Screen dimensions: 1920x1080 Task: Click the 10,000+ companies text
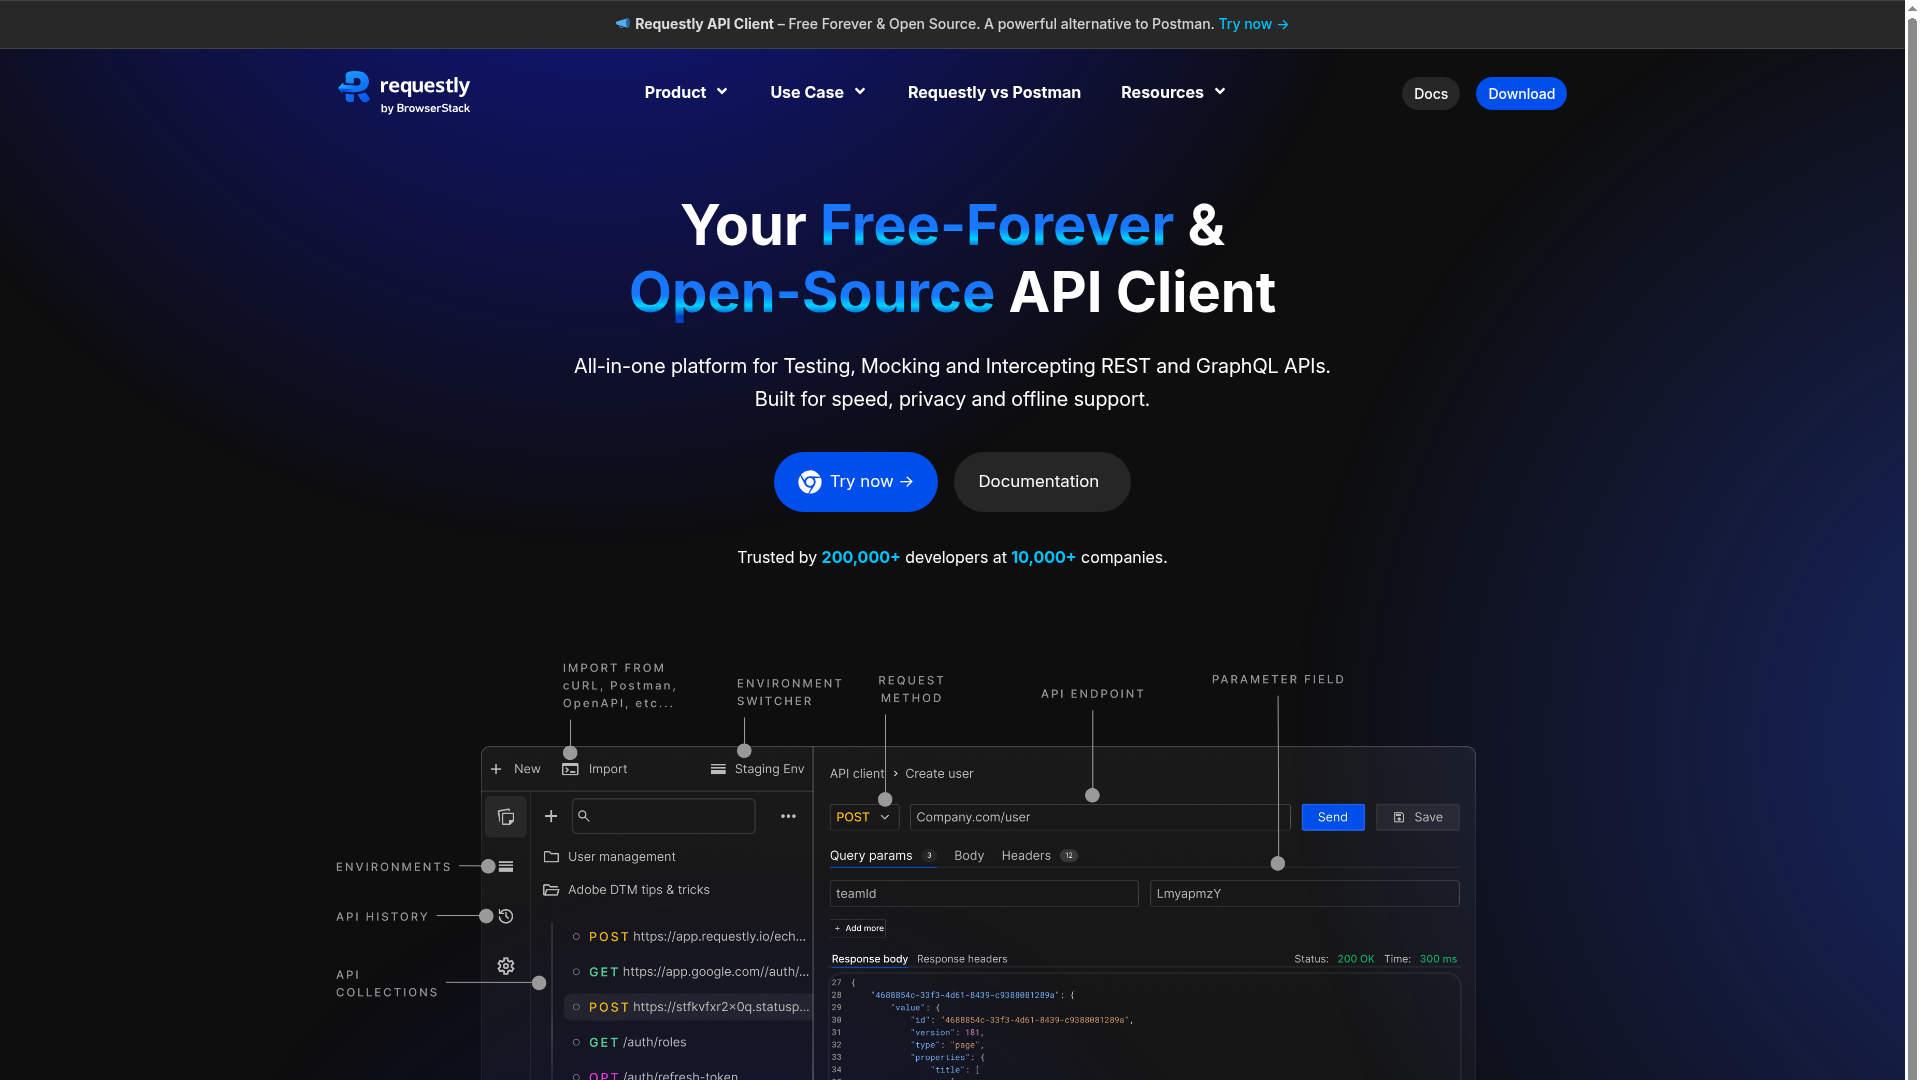pyautogui.click(x=1043, y=557)
